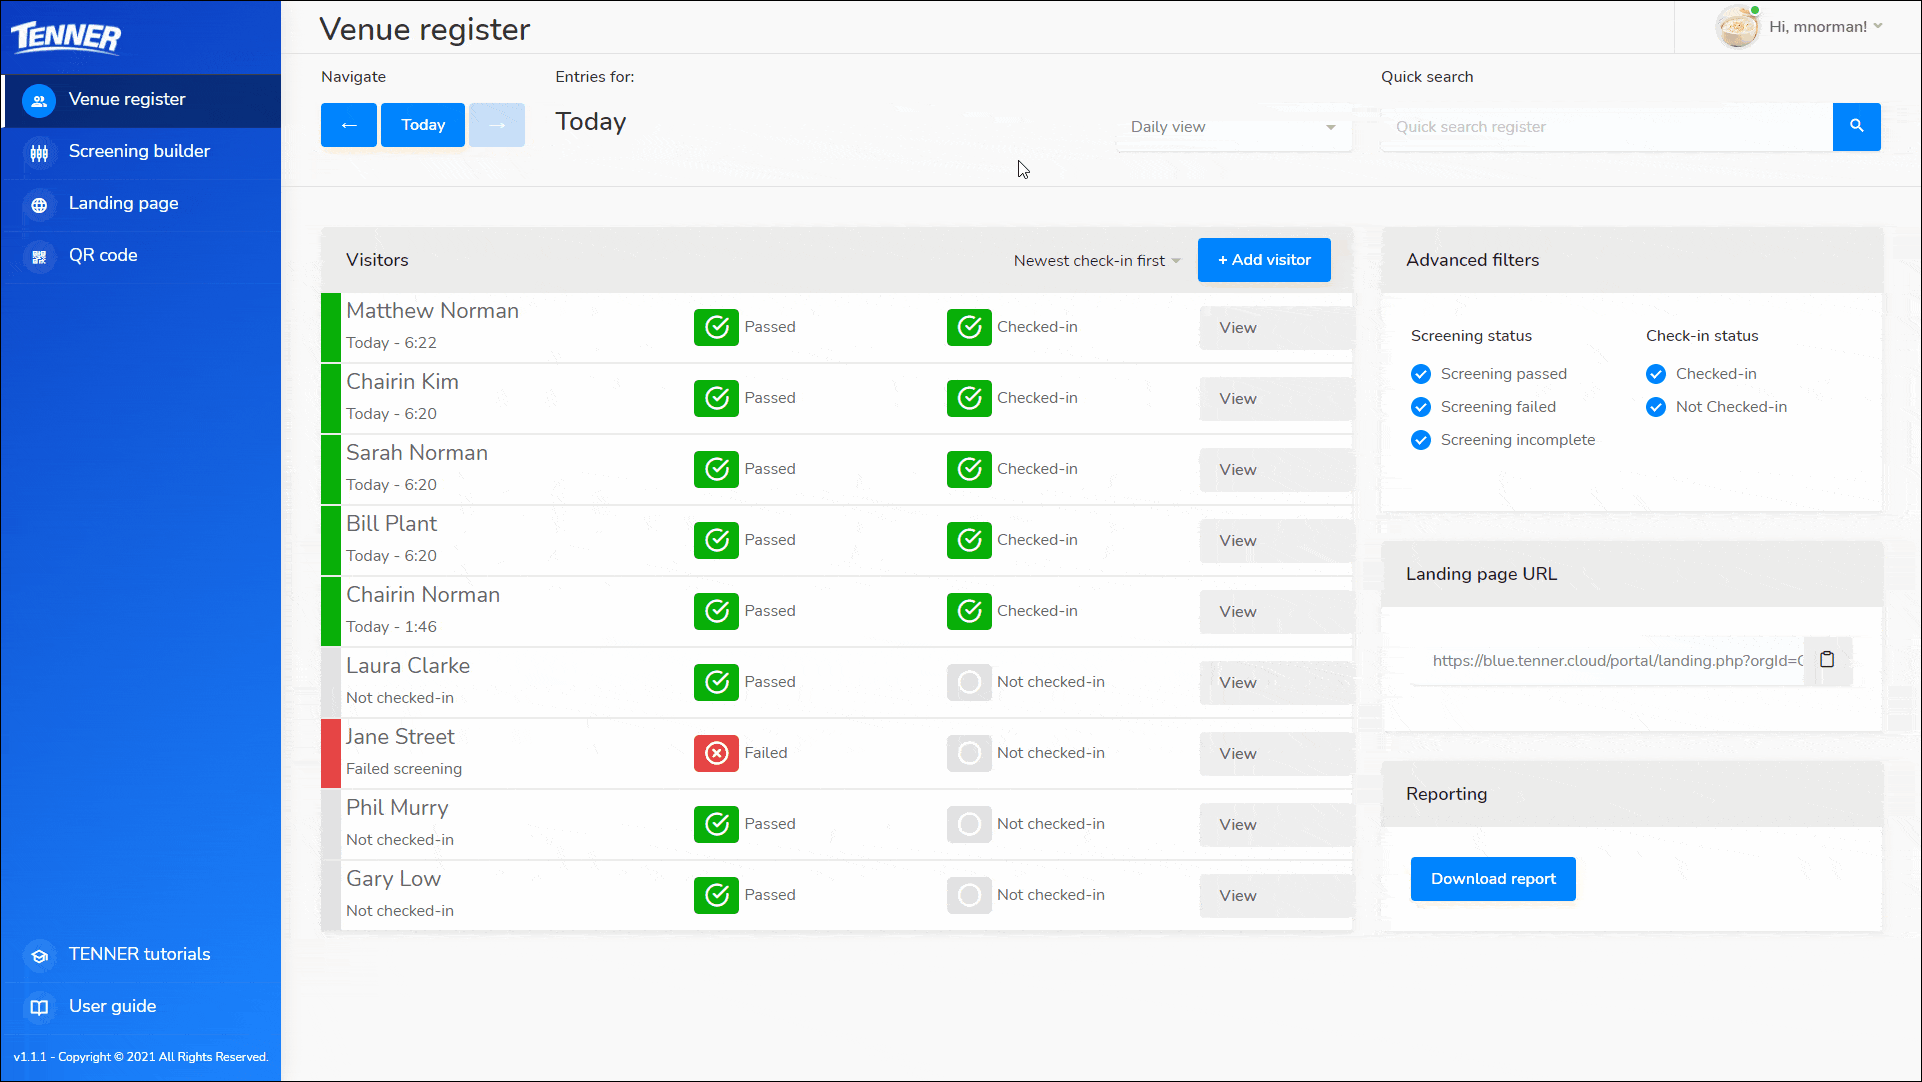Click the QR code sidebar icon
This screenshot has height=1082, width=1922.
point(39,256)
